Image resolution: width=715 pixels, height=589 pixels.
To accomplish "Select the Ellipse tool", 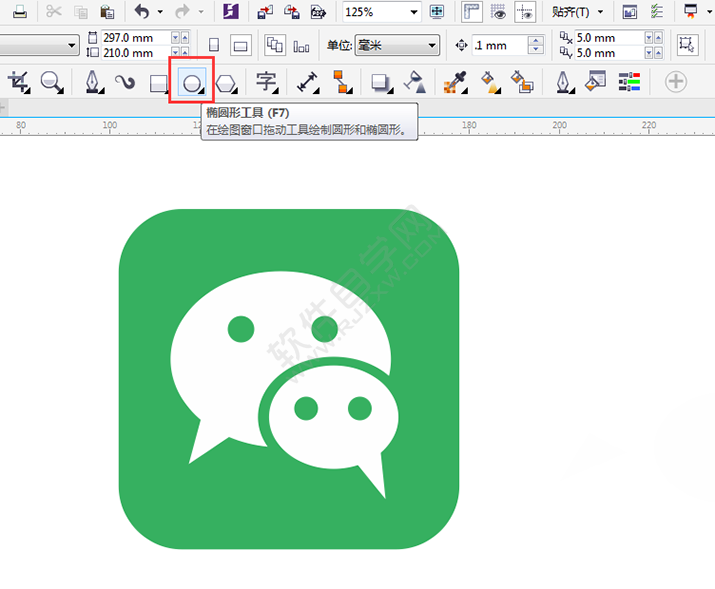I will click(191, 83).
